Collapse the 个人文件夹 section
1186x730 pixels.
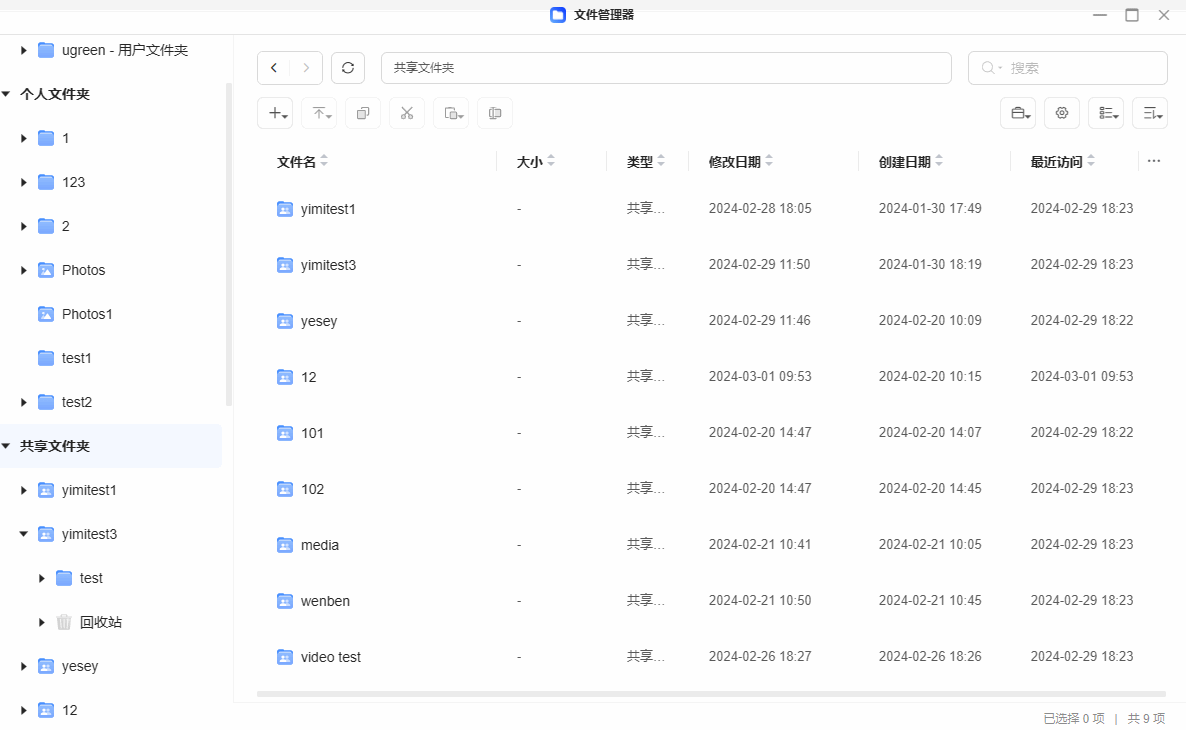[6, 94]
